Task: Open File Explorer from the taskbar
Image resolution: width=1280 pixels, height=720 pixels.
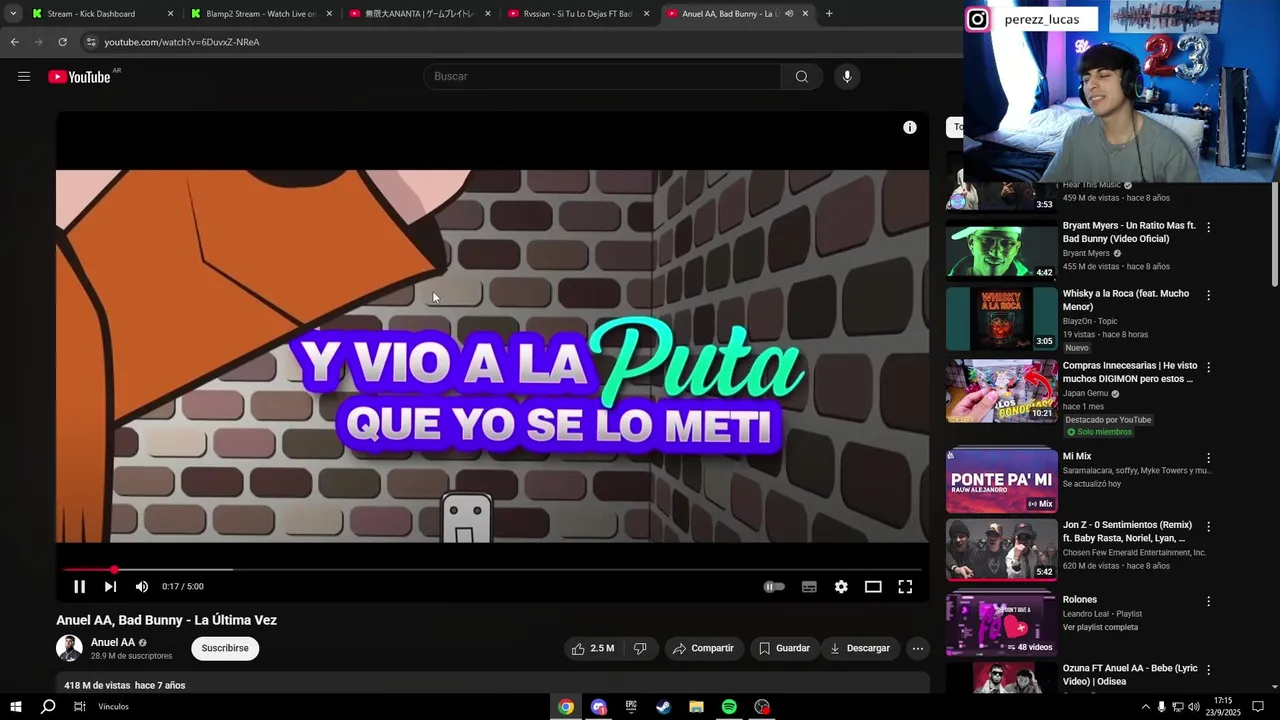Action: pos(696,707)
